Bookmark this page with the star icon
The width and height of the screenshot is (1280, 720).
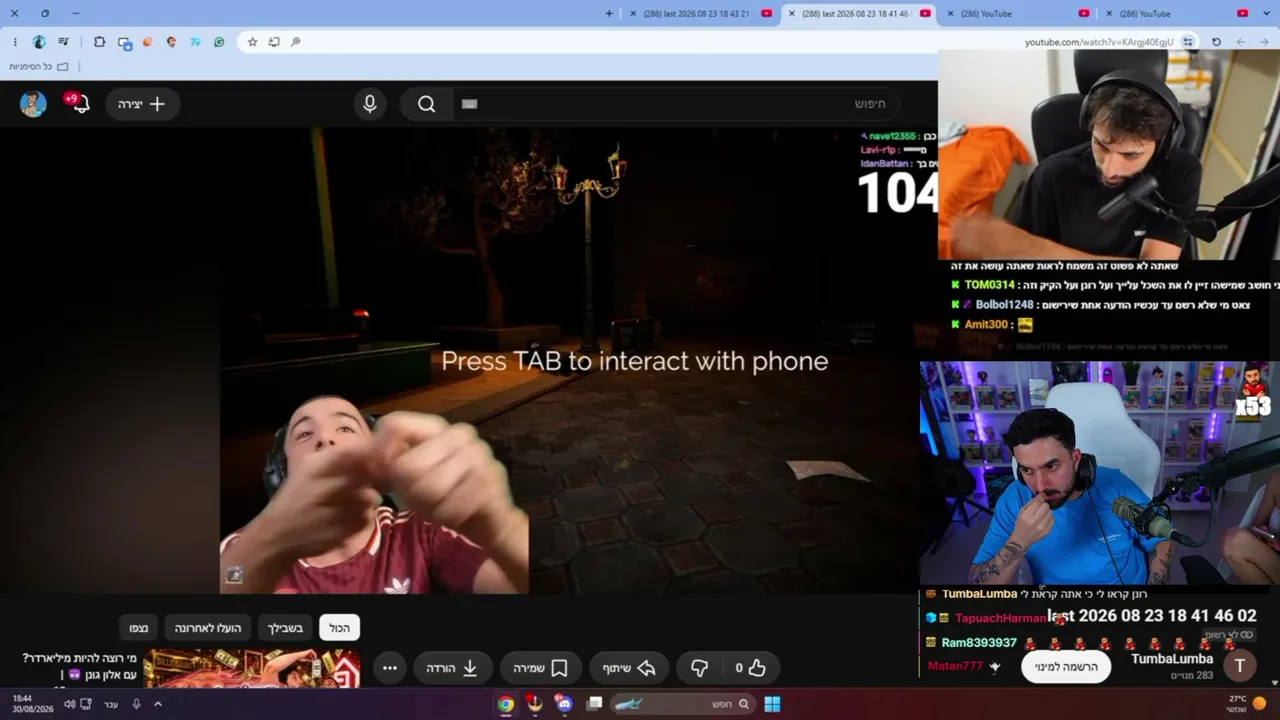click(252, 42)
